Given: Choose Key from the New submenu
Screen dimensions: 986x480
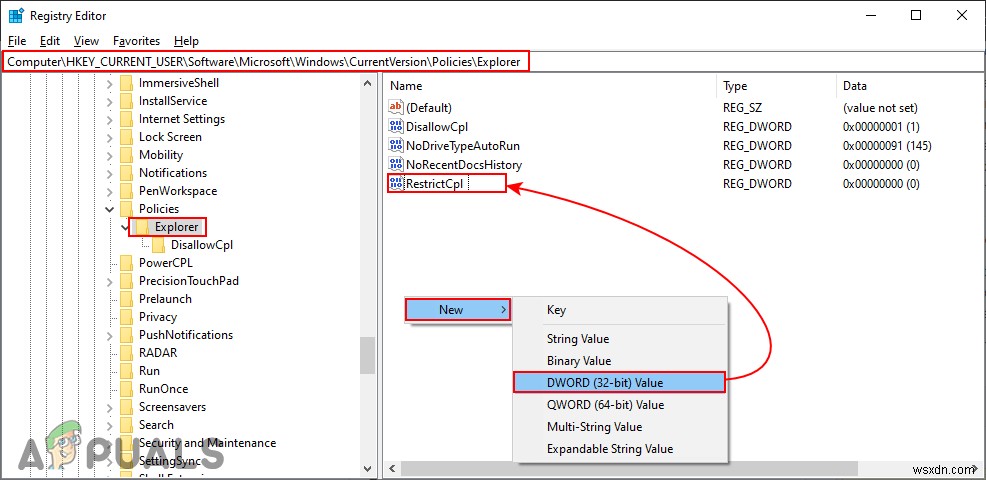Looking at the screenshot, I should (620, 310).
